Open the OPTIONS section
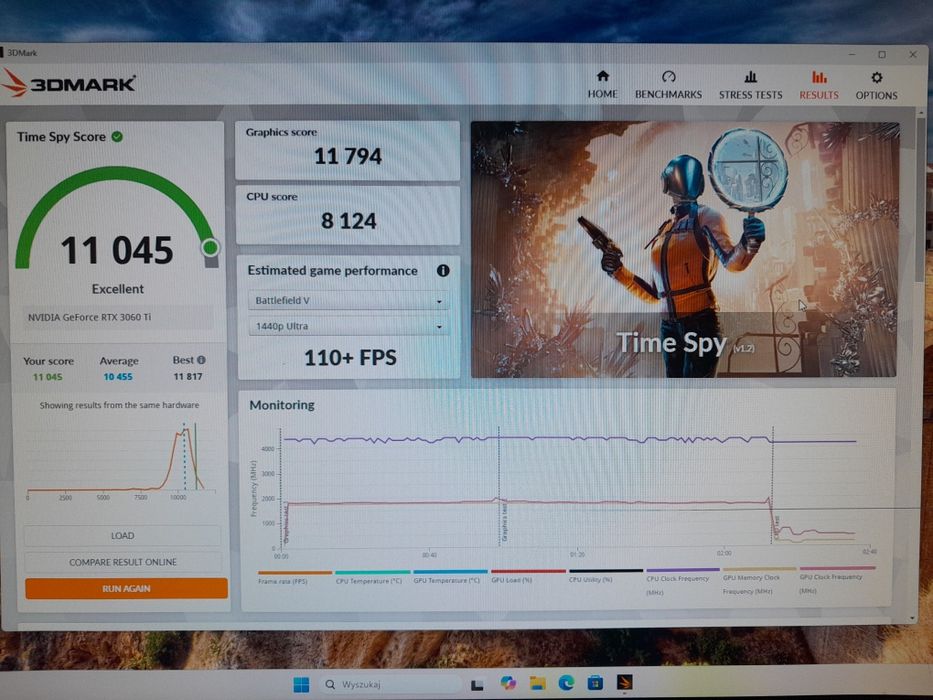933x700 pixels. tap(876, 85)
